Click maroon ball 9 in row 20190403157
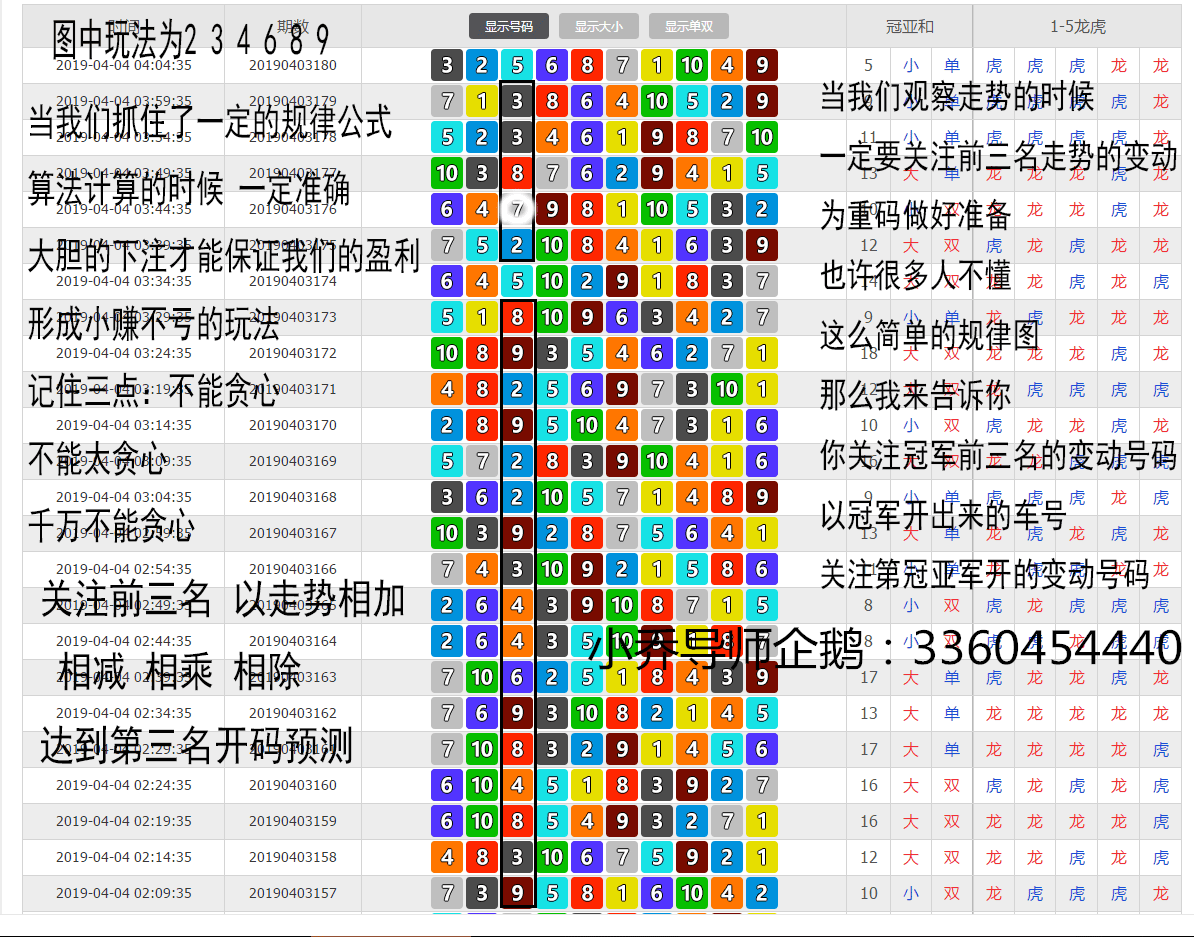Viewport: 1194px width, 937px height. (517, 893)
